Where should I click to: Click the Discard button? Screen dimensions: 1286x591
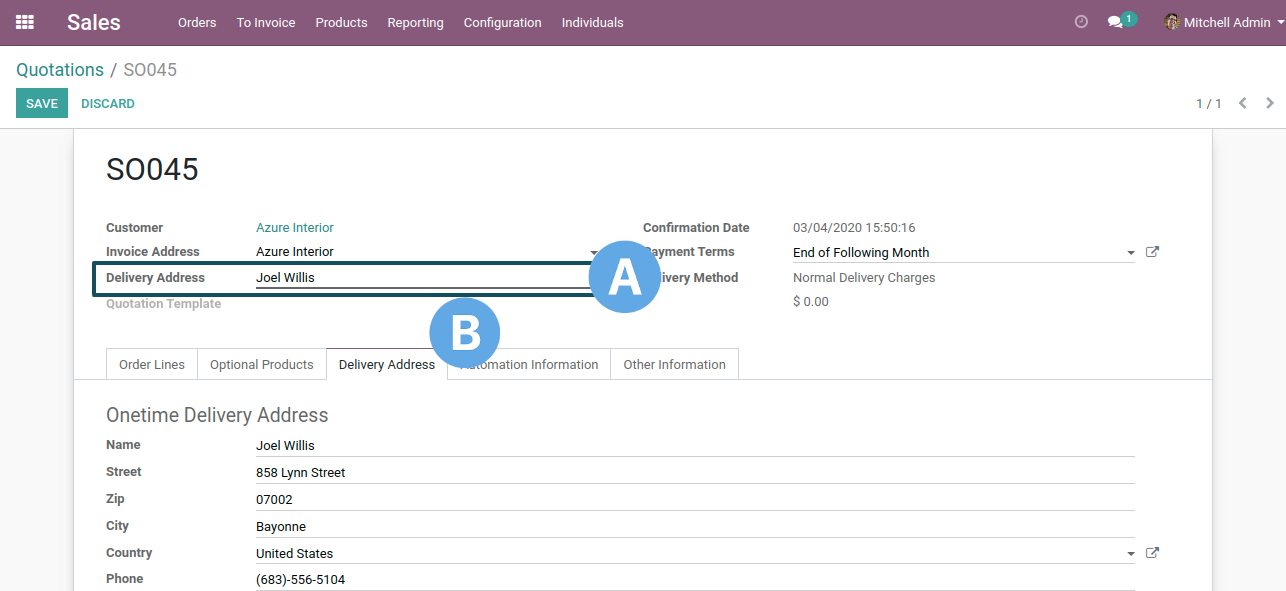[x=108, y=103]
